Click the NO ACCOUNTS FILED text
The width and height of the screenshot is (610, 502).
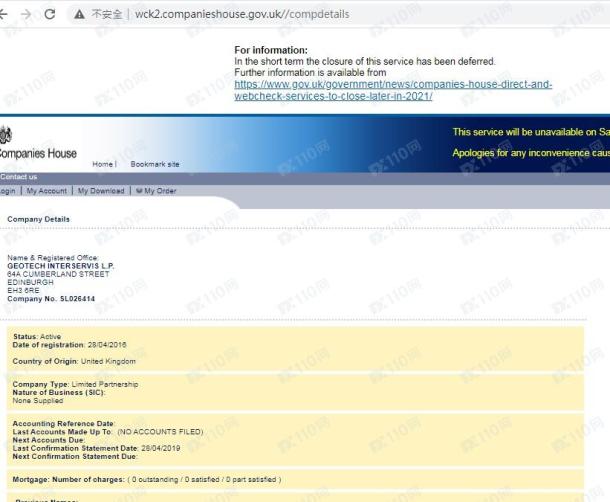(160, 432)
